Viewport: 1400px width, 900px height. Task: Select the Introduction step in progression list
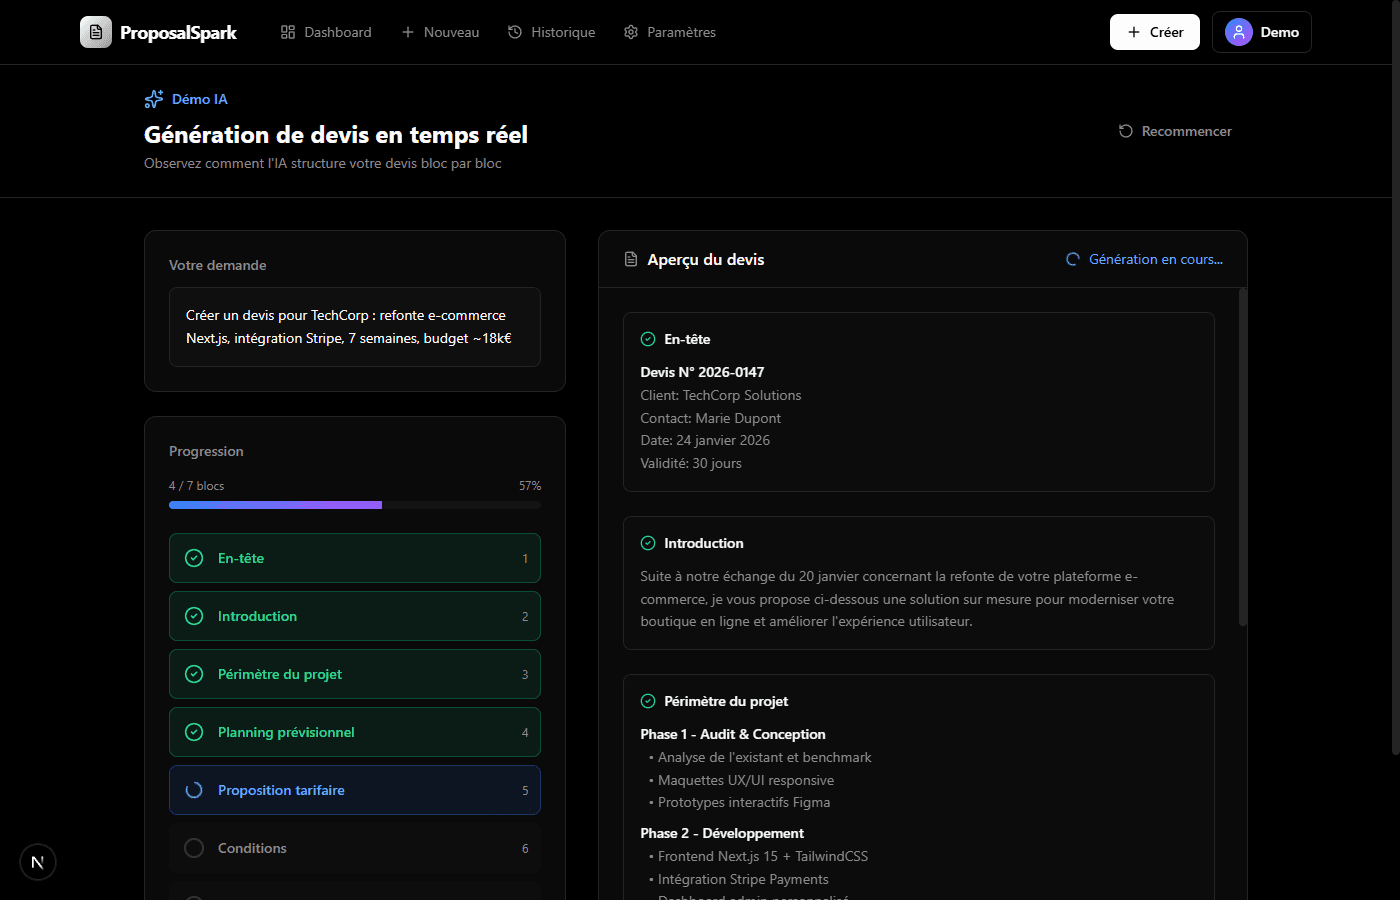click(x=354, y=616)
